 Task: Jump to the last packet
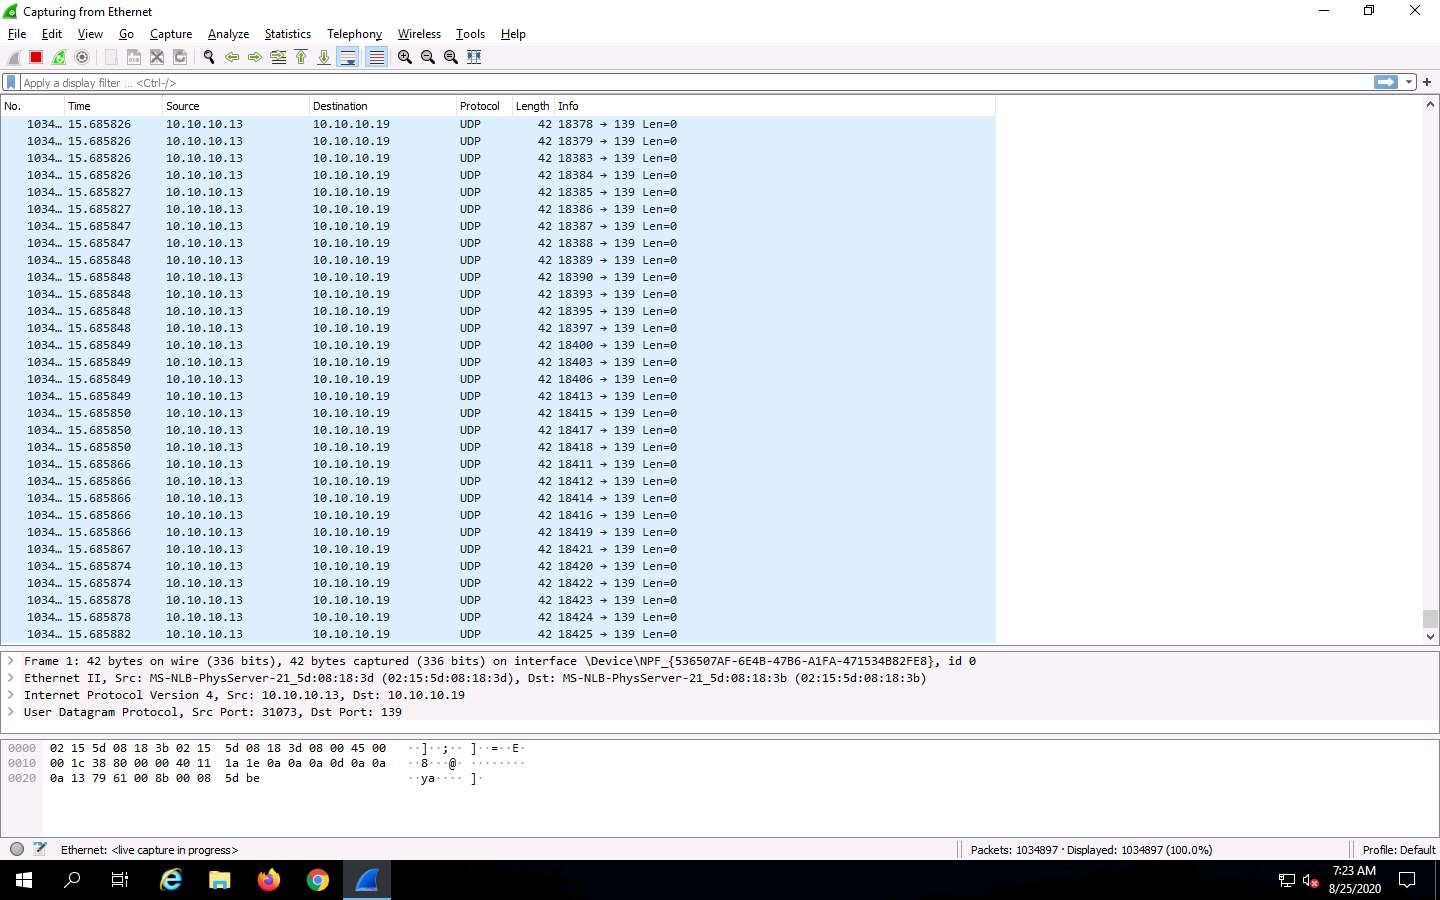click(324, 57)
